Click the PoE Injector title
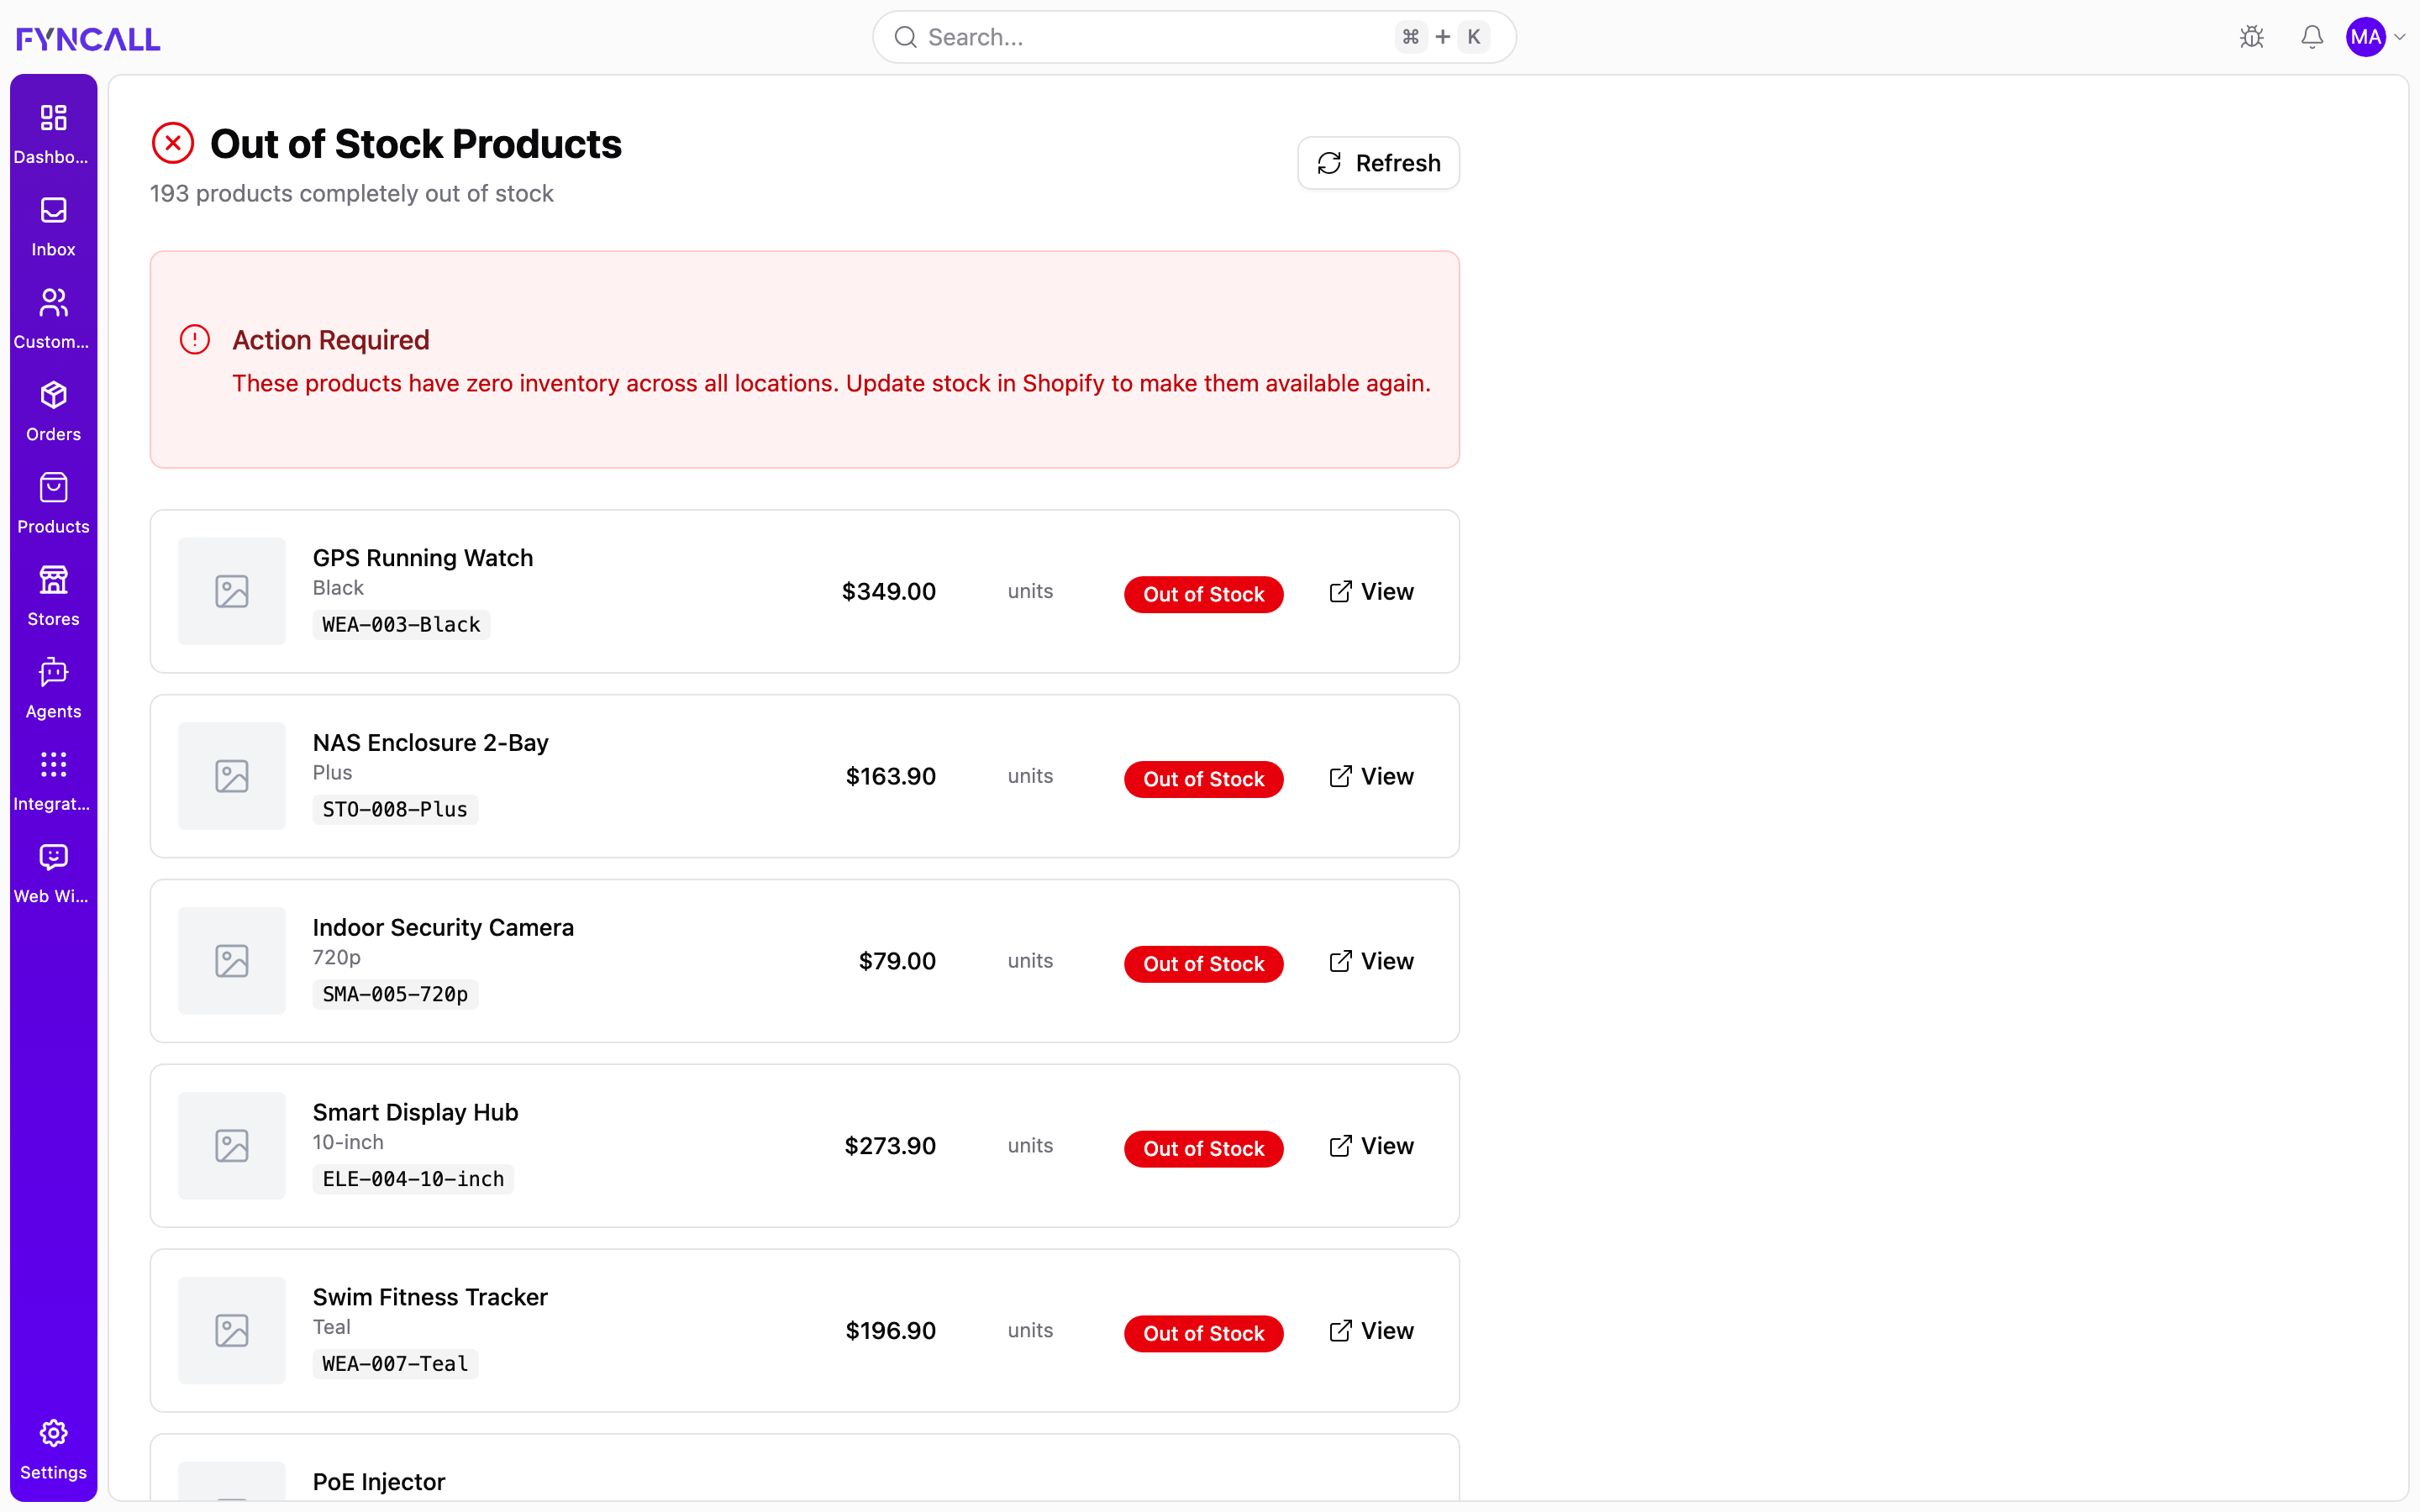 point(379,1482)
